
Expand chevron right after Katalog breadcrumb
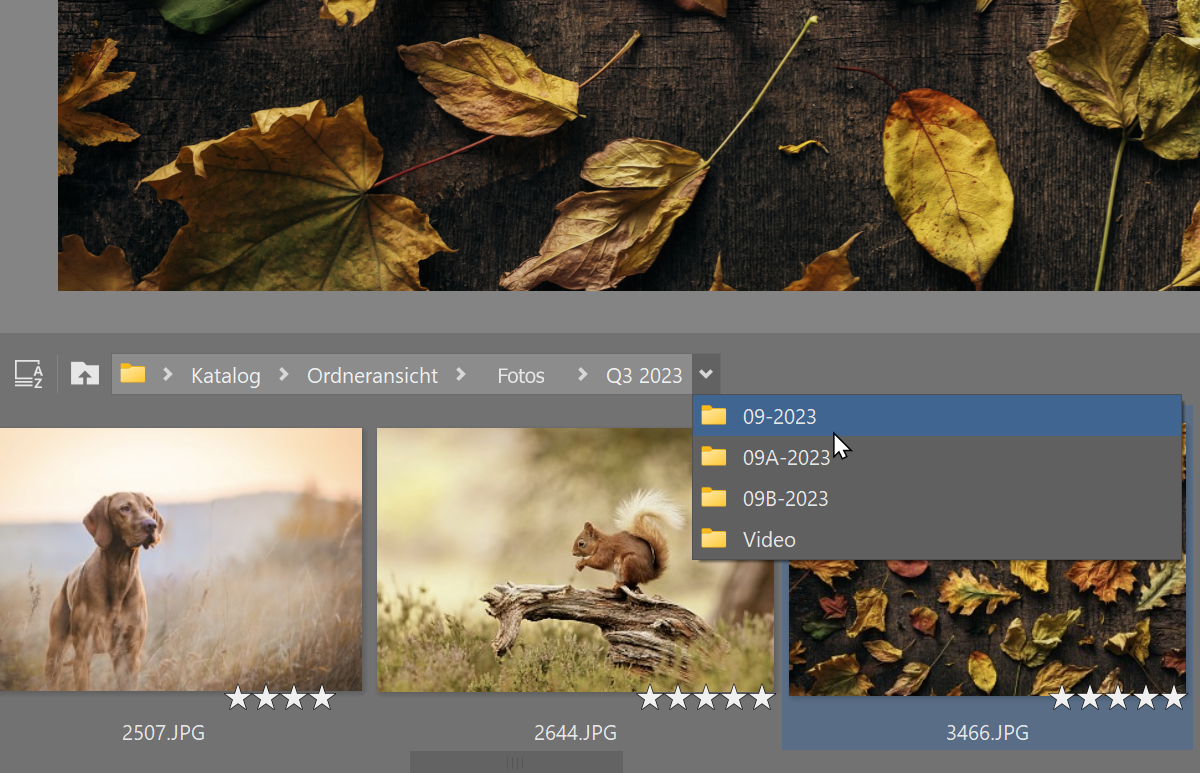tap(284, 375)
